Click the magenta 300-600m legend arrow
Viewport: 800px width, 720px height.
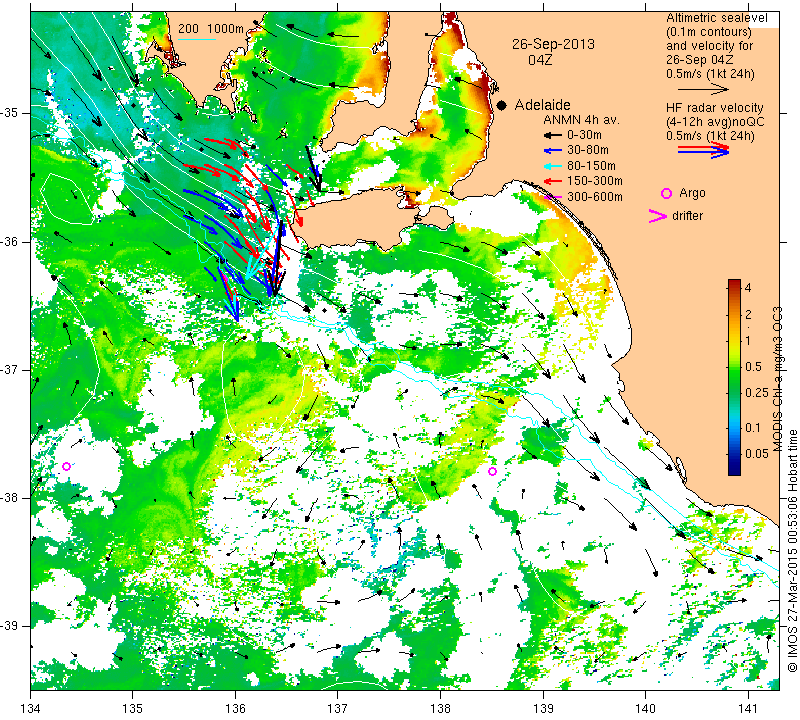(552, 197)
